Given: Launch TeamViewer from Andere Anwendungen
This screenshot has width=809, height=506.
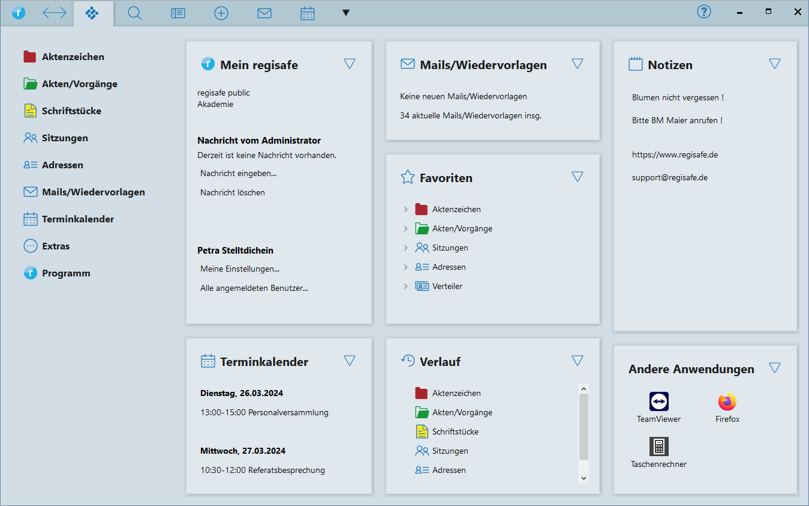Looking at the screenshot, I should coord(658,402).
